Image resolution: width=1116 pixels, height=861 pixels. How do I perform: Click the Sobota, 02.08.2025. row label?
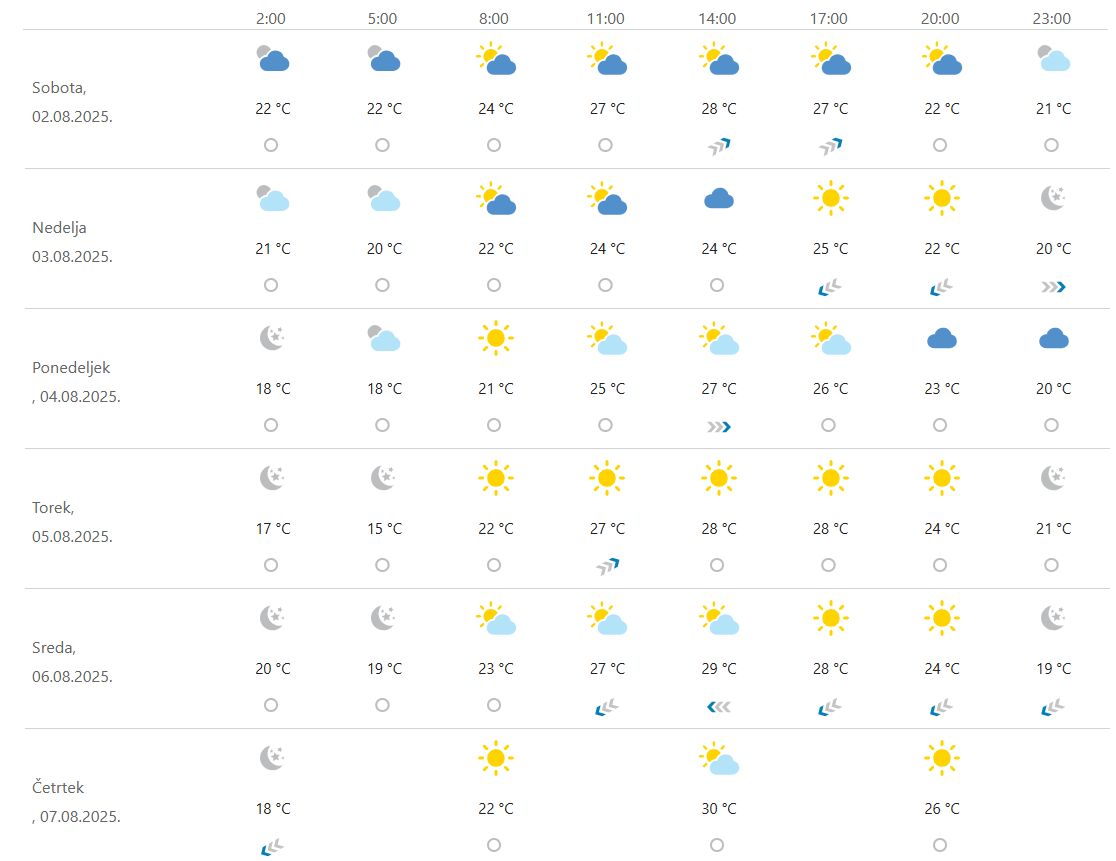pos(72,103)
